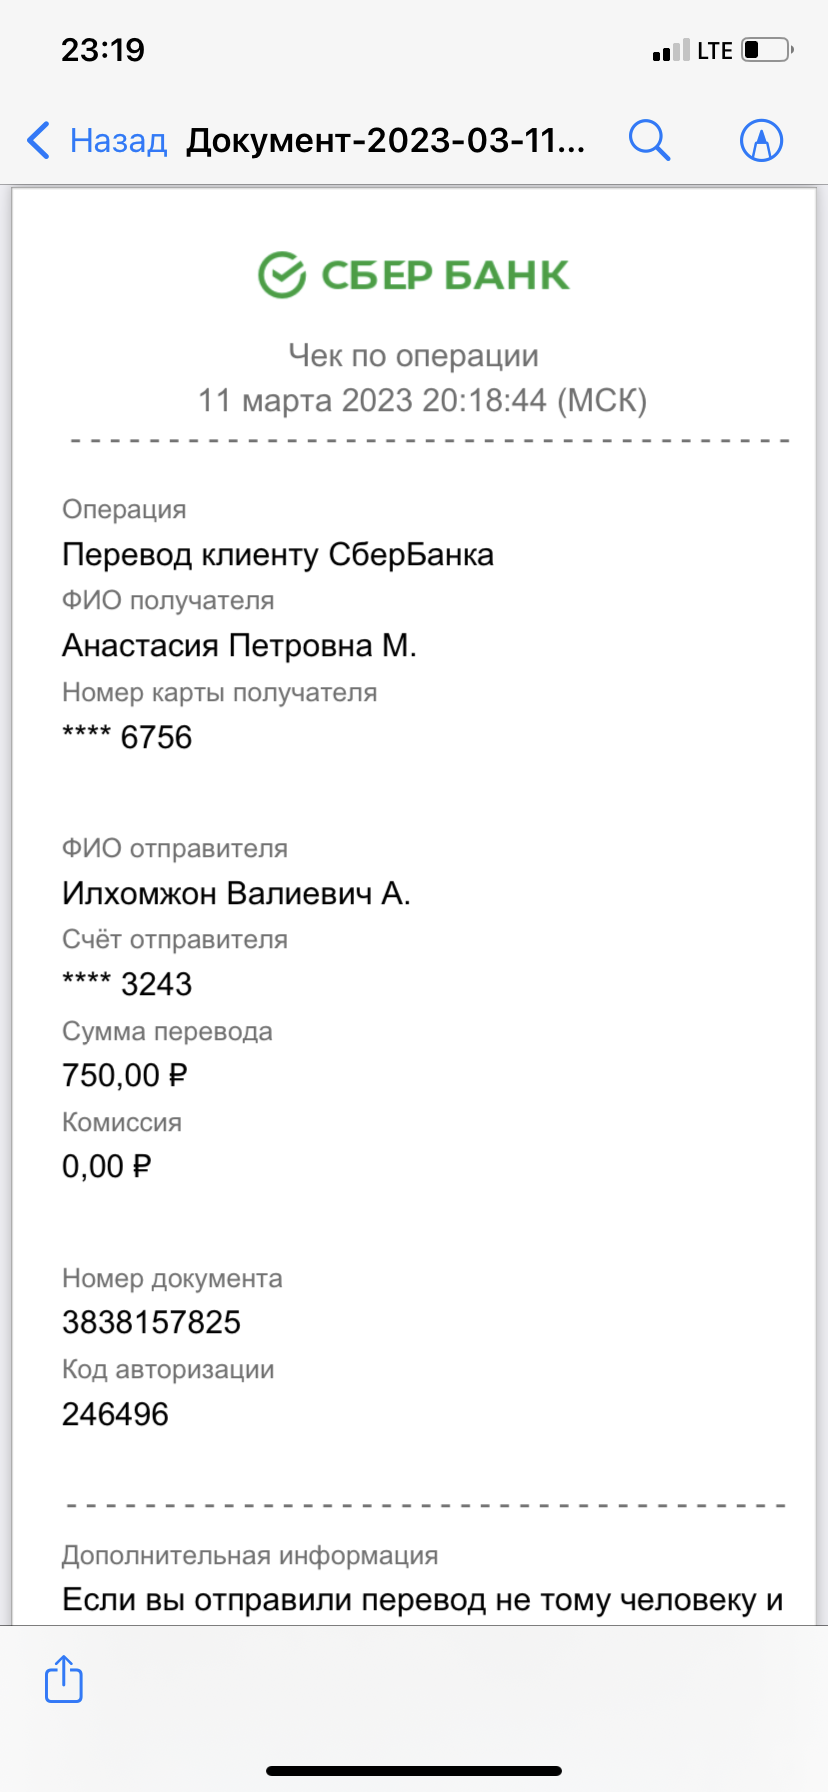Open search with the magnifier icon

click(649, 140)
